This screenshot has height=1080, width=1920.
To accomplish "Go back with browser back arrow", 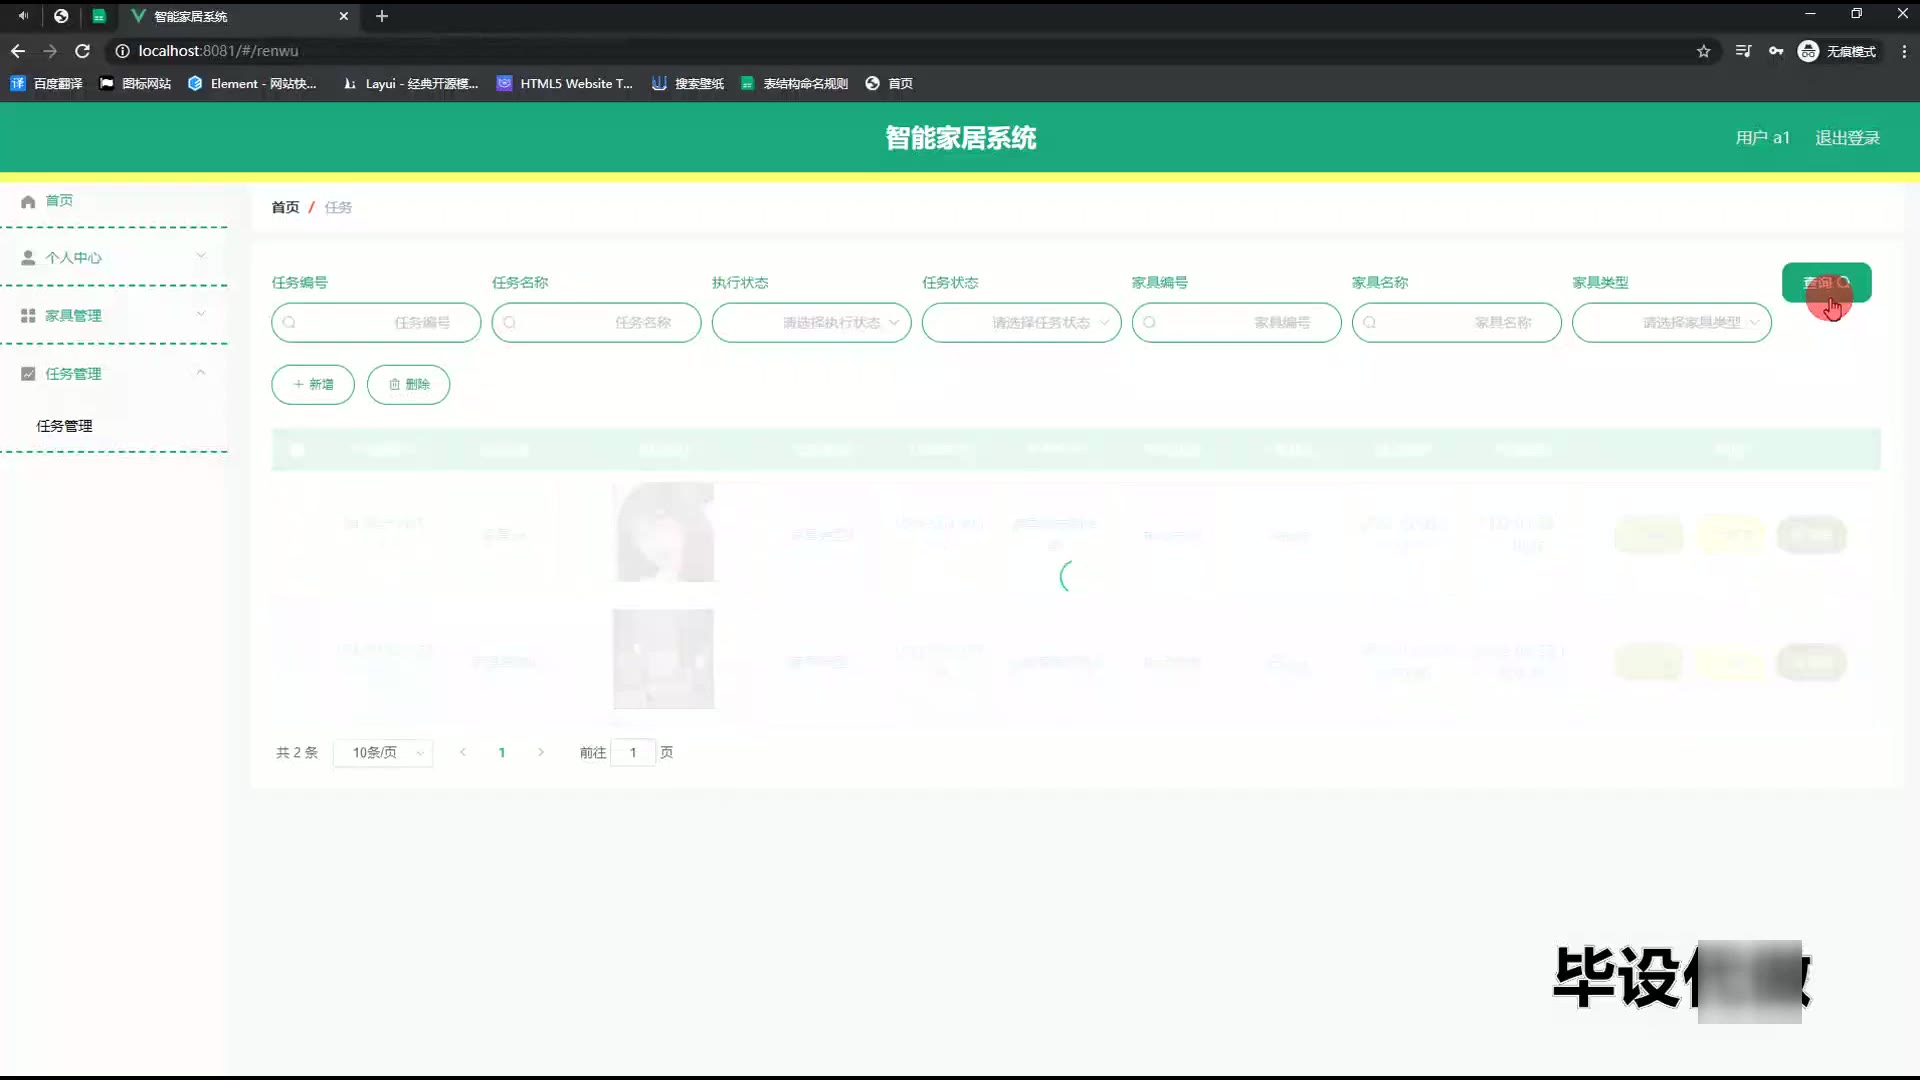I will (18, 51).
